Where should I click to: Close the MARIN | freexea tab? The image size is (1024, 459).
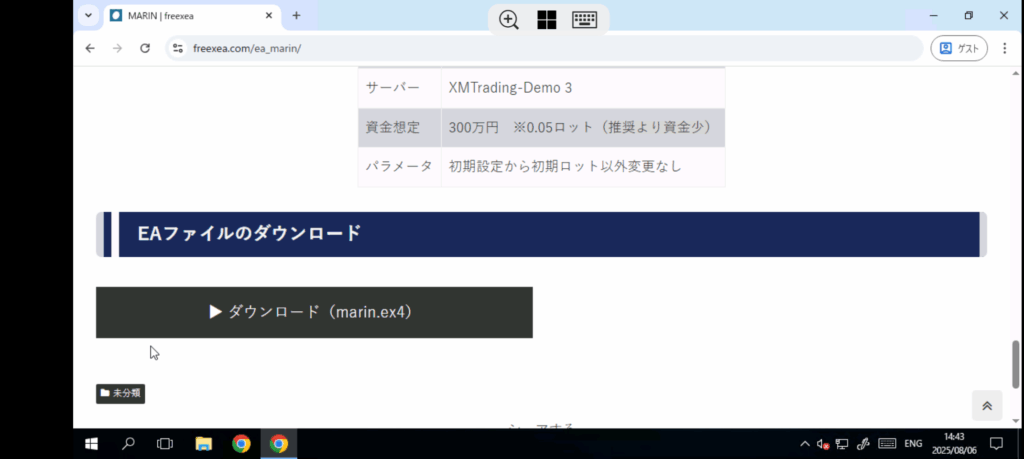coord(269,16)
